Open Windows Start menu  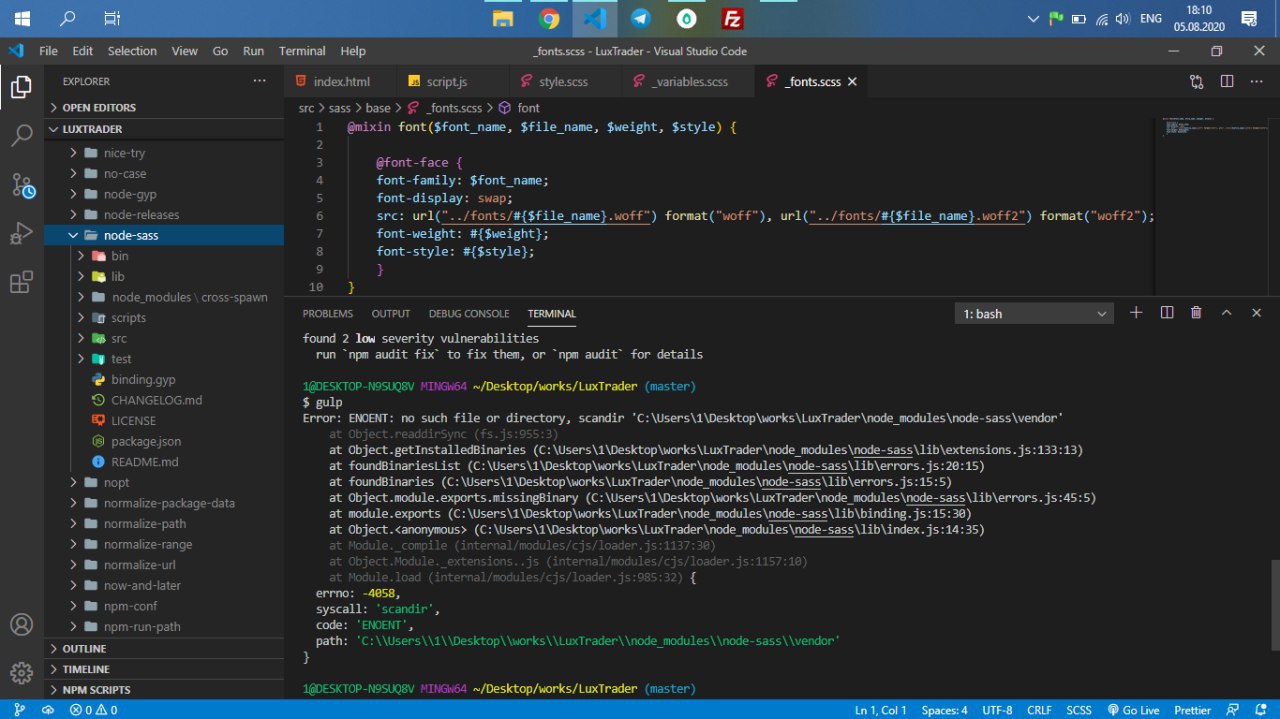coord(21,18)
